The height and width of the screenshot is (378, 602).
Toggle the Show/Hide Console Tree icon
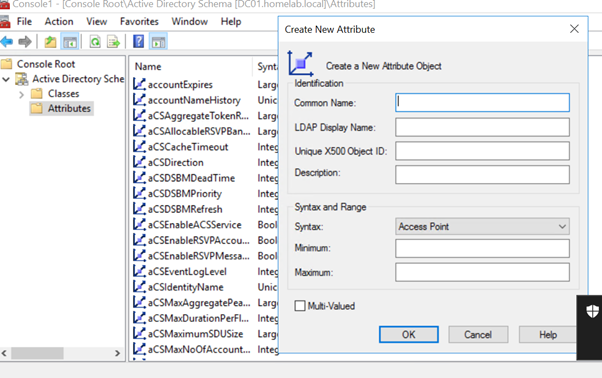[70, 41]
